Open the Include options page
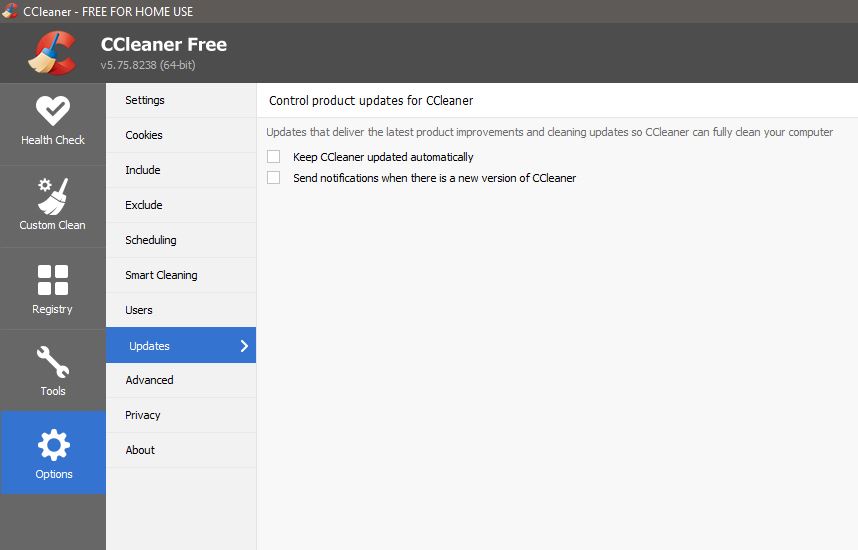 181,170
